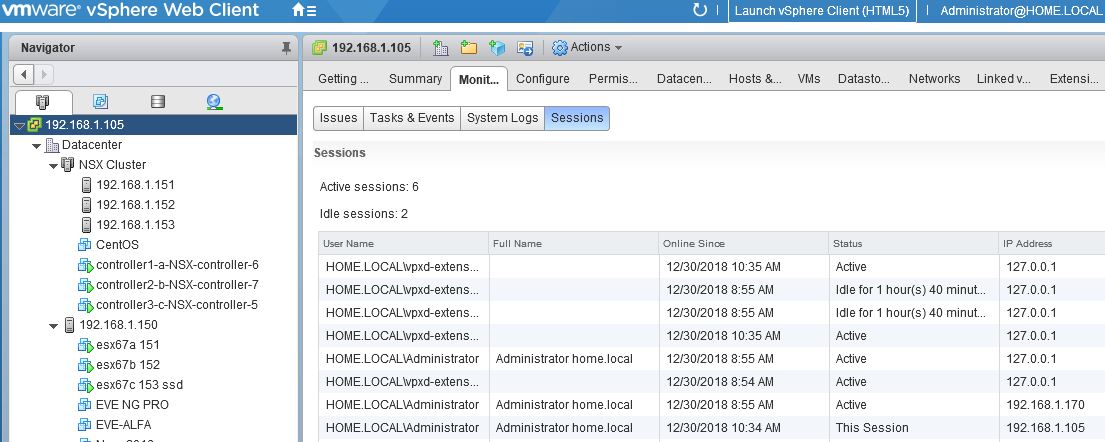1105x442 pixels.
Task: Click the vCenter icon beside 192.168.1.105 title
Action: click(x=320, y=47)
